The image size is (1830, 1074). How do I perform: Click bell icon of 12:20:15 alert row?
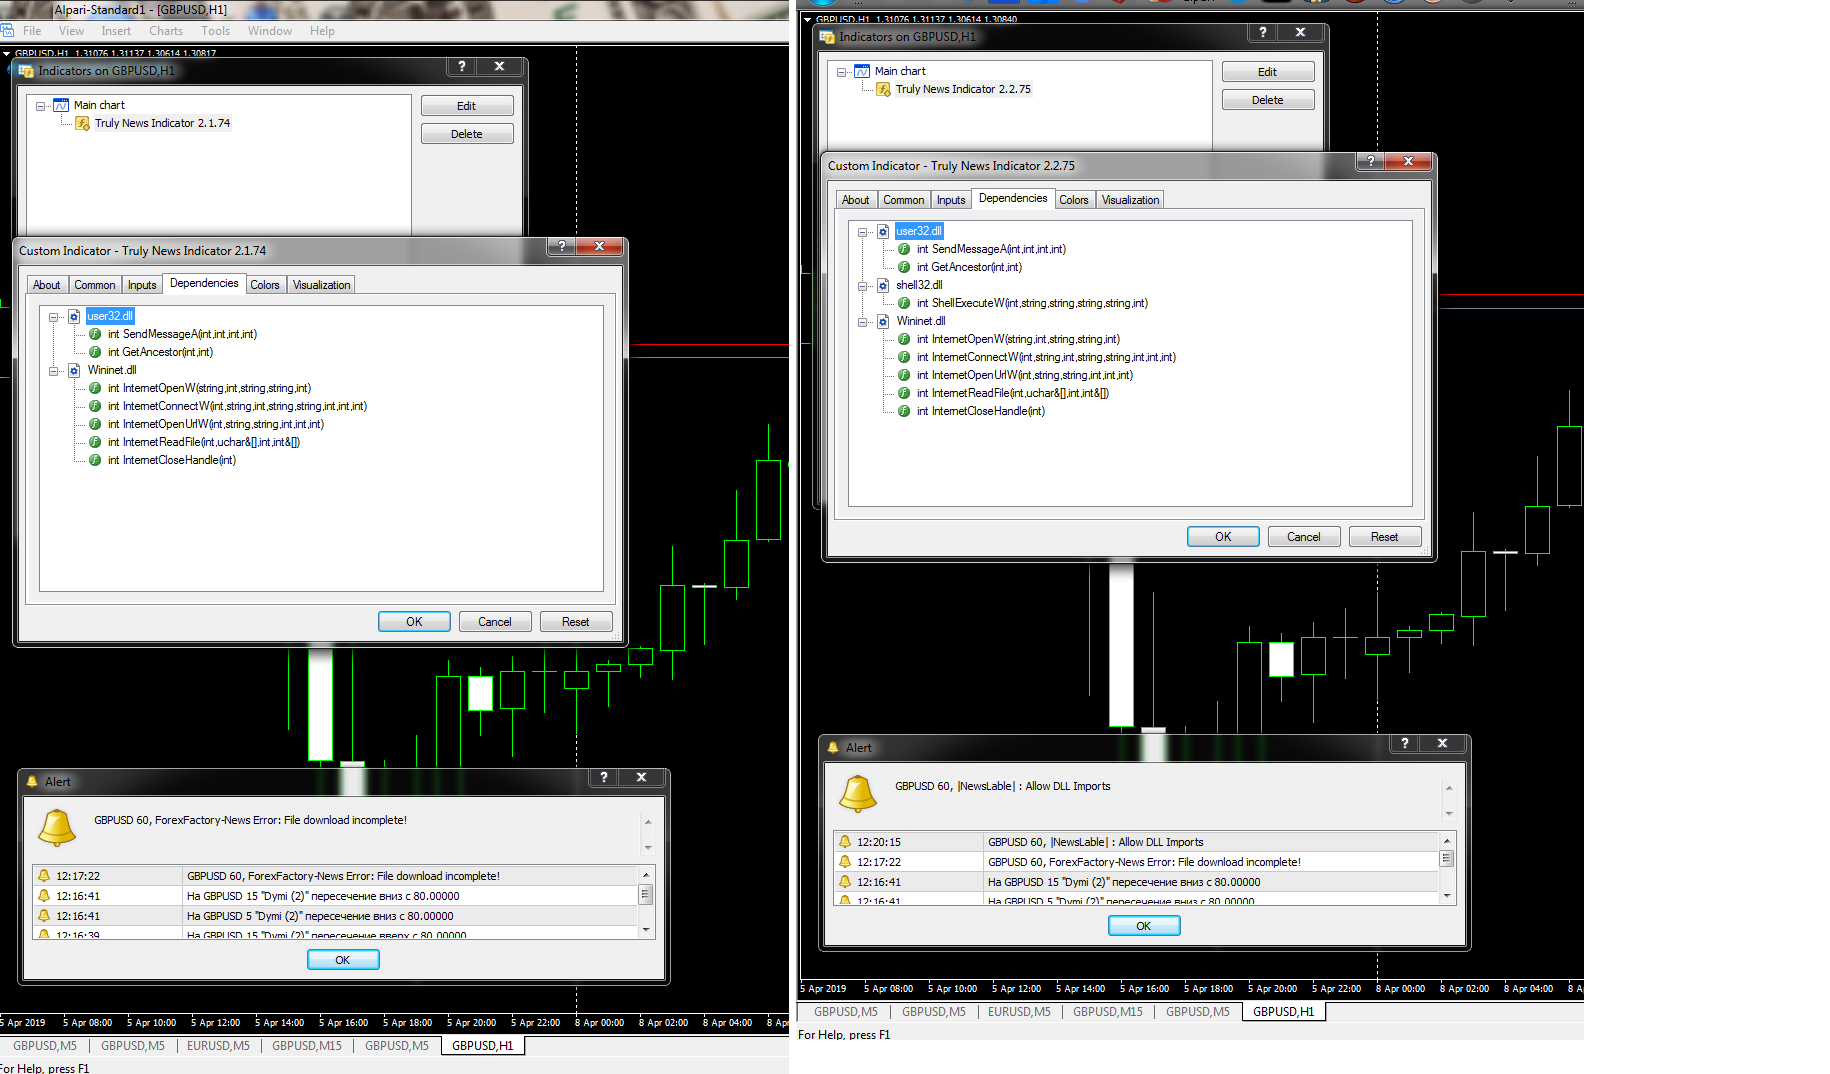845,842
